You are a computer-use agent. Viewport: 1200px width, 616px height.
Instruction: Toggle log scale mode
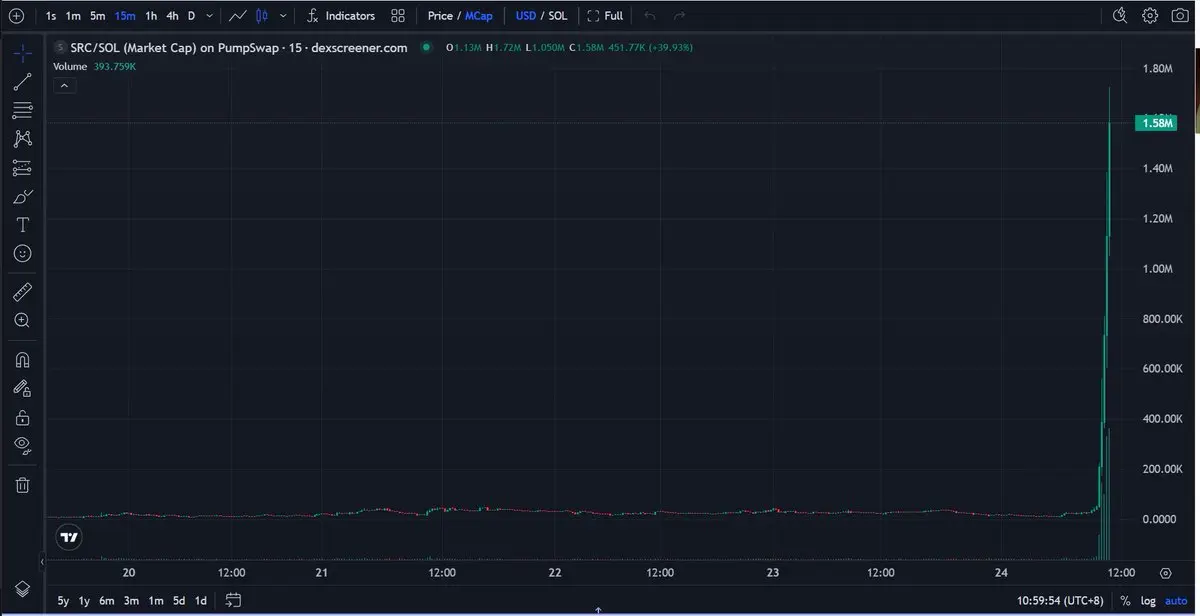[x=1148, y=601]
